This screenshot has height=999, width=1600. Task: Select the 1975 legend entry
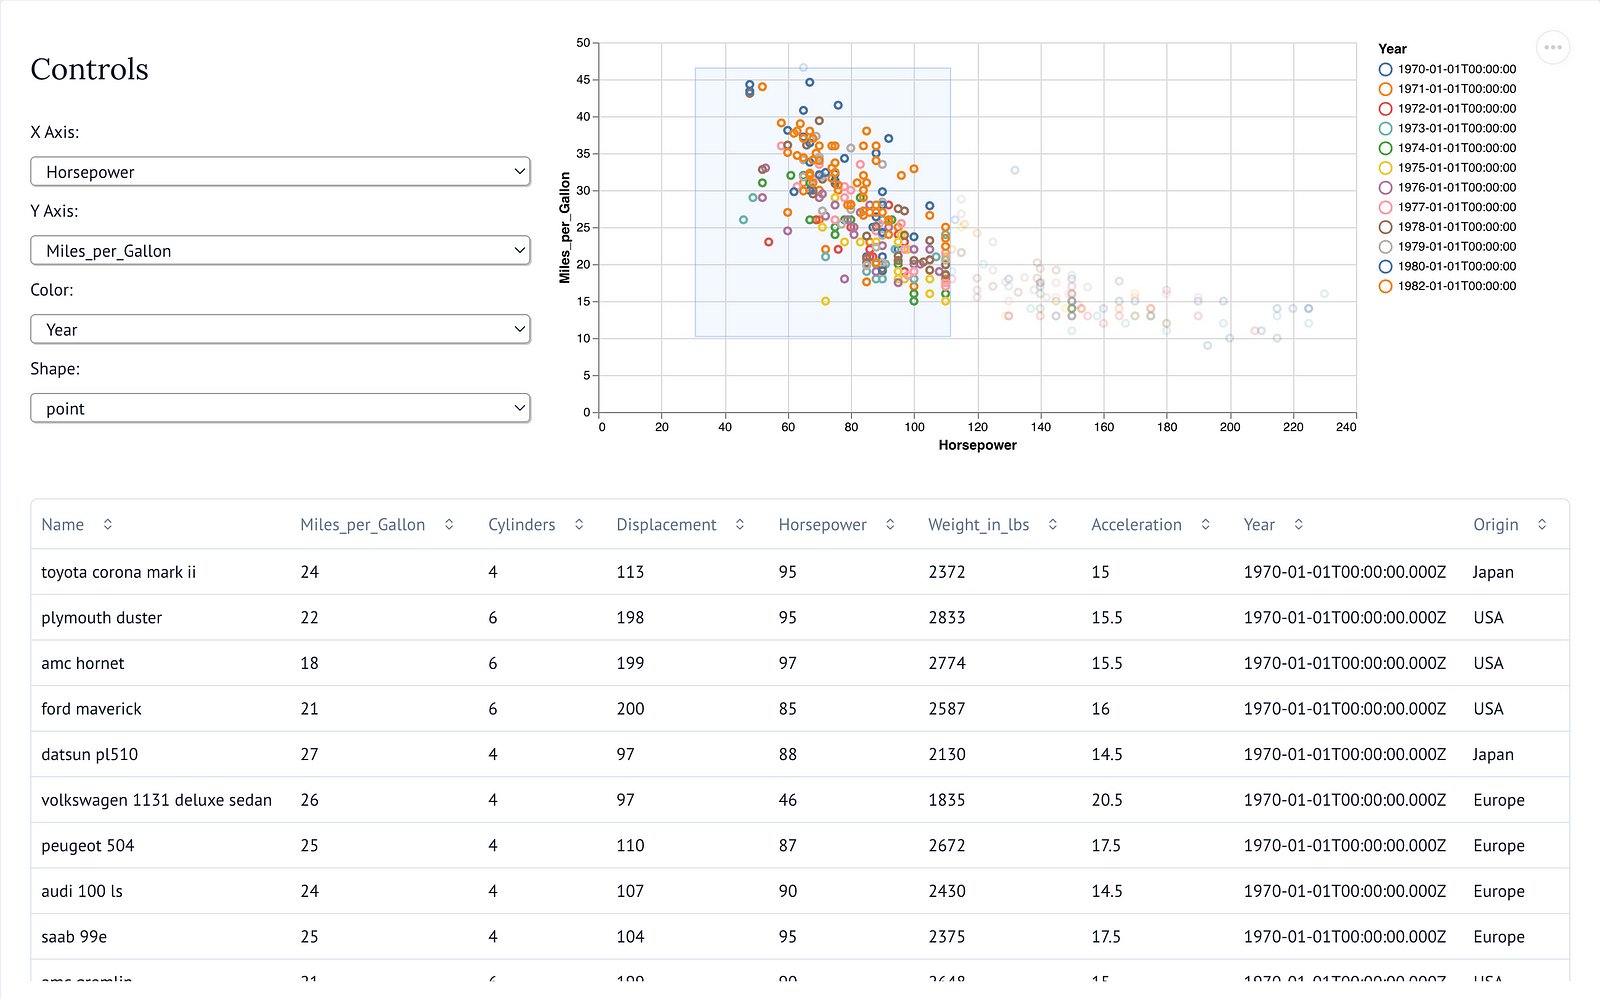tap(1456, 168)
